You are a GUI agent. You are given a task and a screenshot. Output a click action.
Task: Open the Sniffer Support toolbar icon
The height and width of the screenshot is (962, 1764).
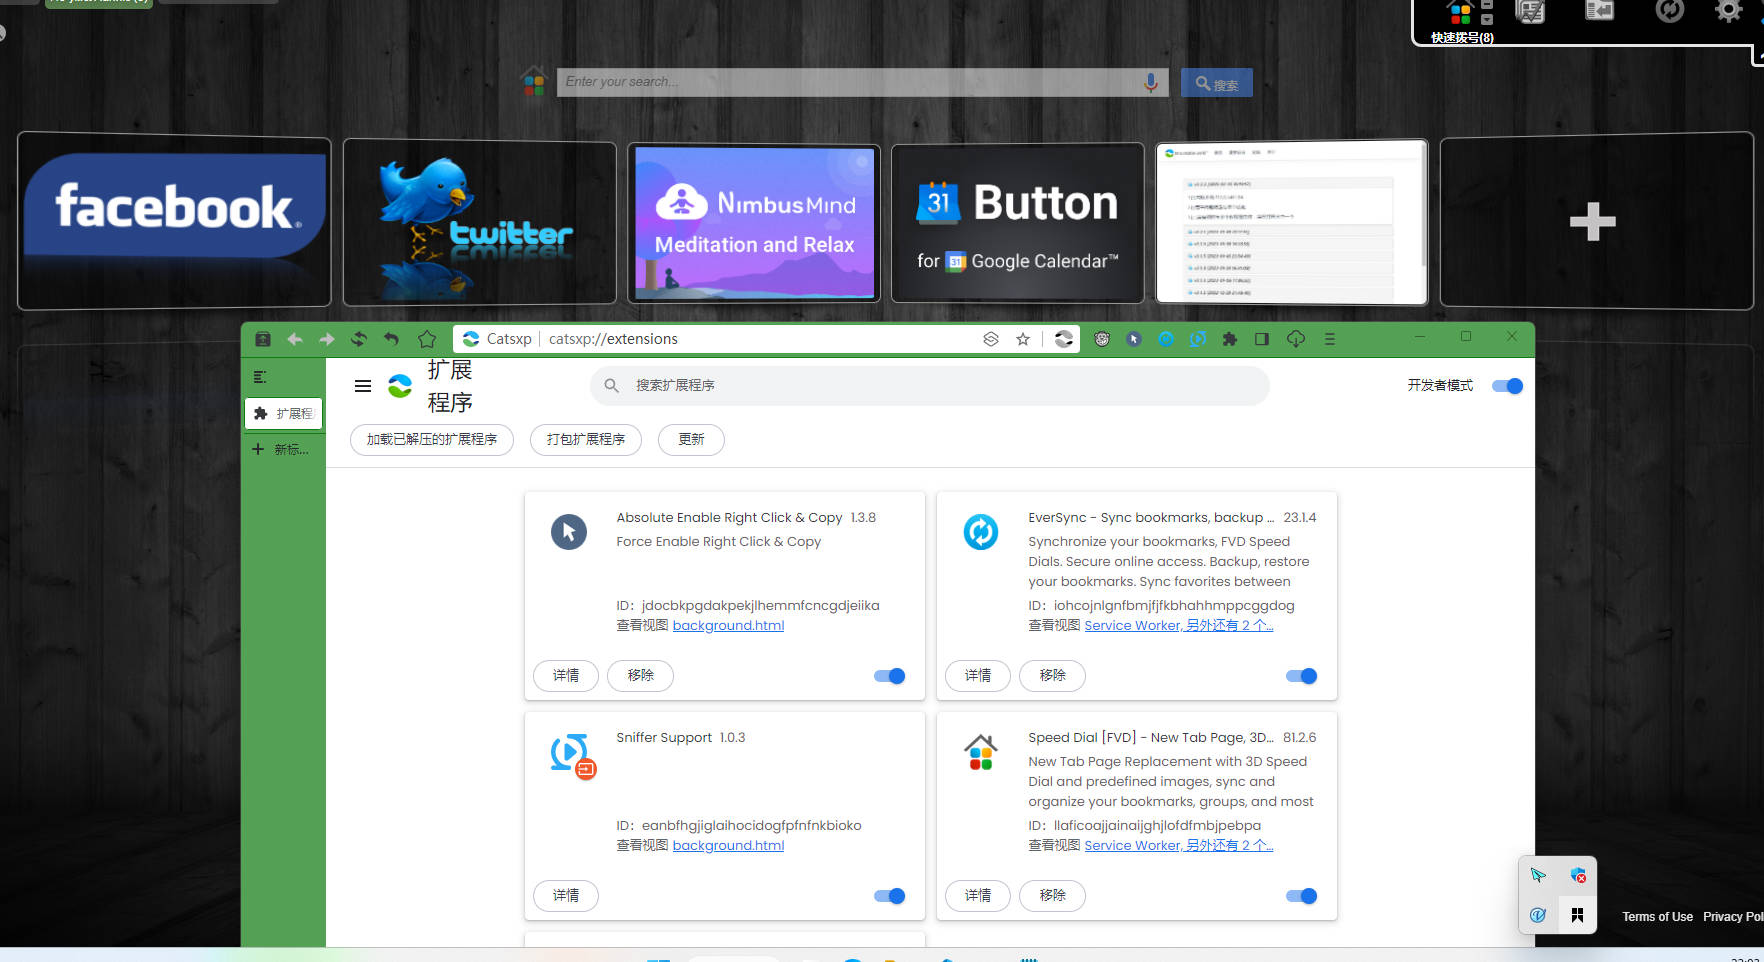[x=1198, y=339]
